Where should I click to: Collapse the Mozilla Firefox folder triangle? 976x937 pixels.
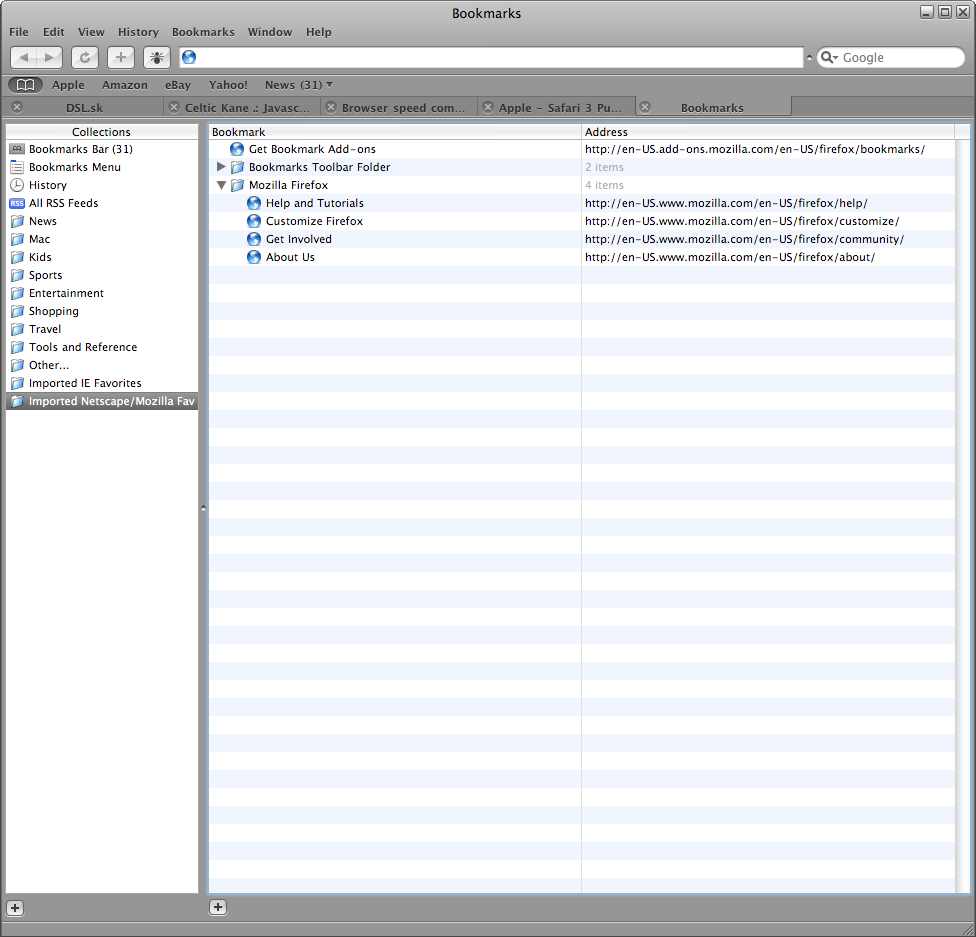(221, 185)
